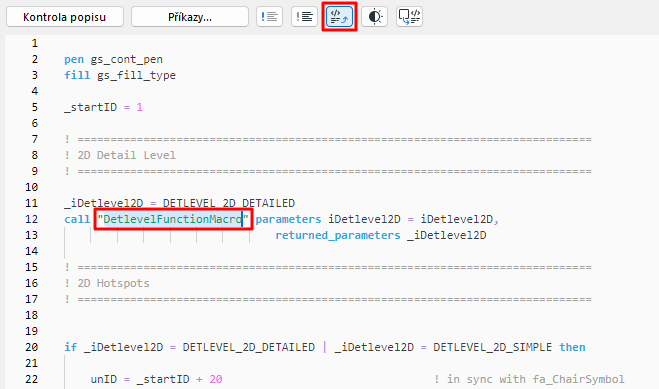Click the uncomment lines icon (grey exclamation)
The height and width of the screenshot is (389, 659).
(304, 17)
